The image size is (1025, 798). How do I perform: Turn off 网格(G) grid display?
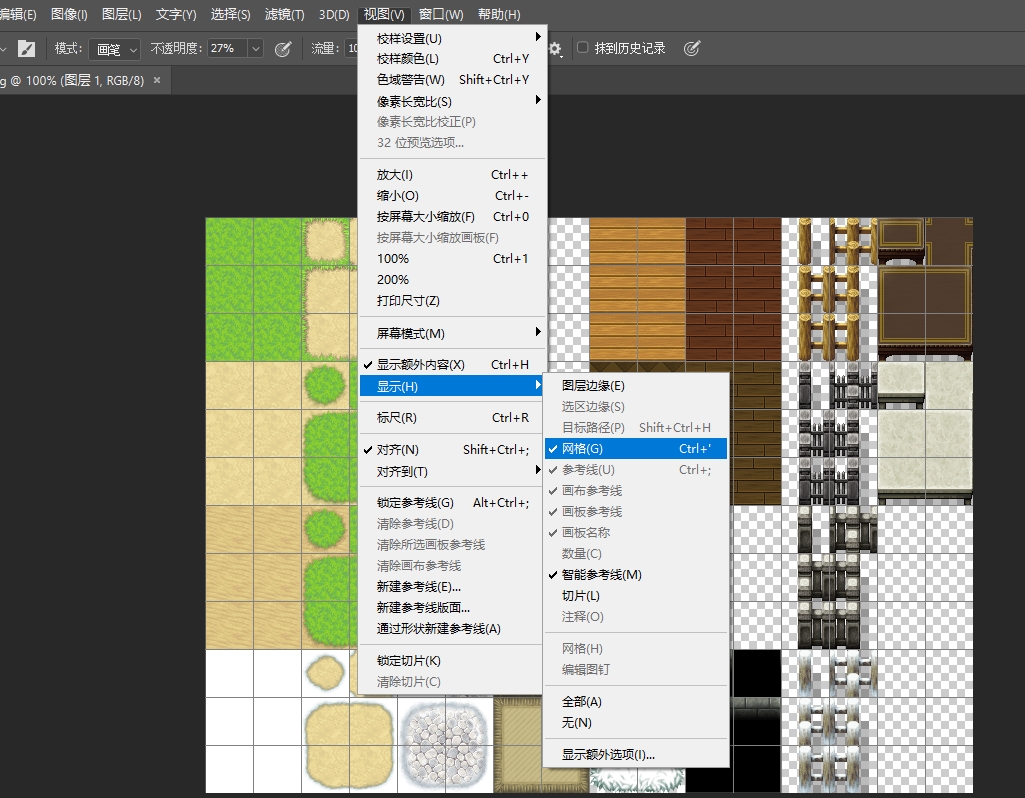point(635,449)
